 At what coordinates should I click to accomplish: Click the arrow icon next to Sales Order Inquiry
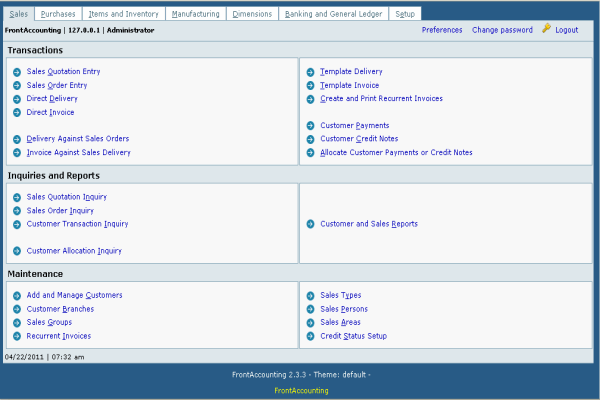[x=17, y=211]
